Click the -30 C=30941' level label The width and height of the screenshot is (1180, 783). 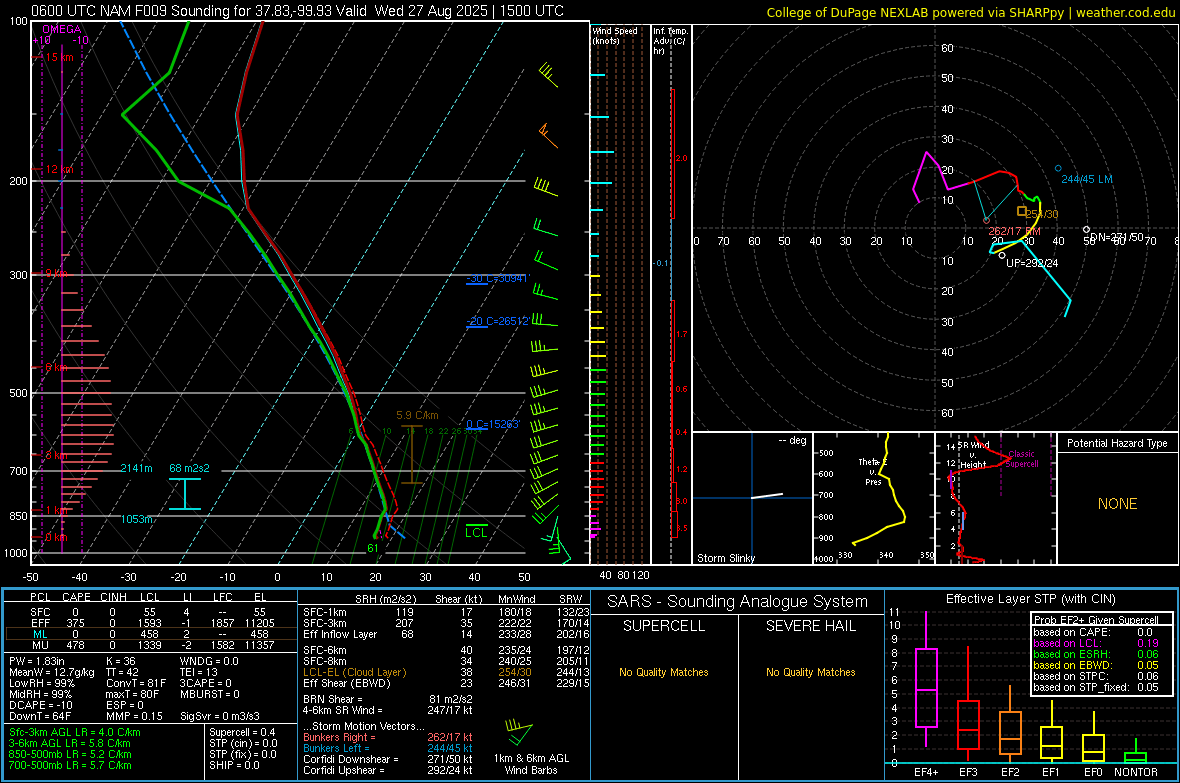pos(498,279)
